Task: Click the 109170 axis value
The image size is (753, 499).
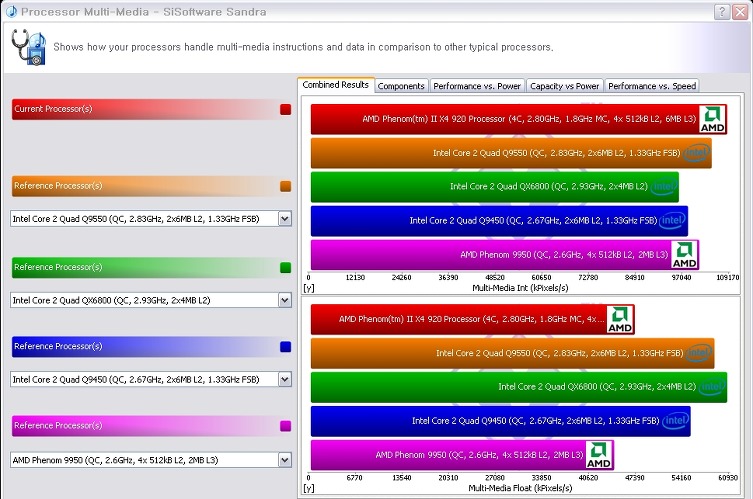Action: [x=728, y=278]
